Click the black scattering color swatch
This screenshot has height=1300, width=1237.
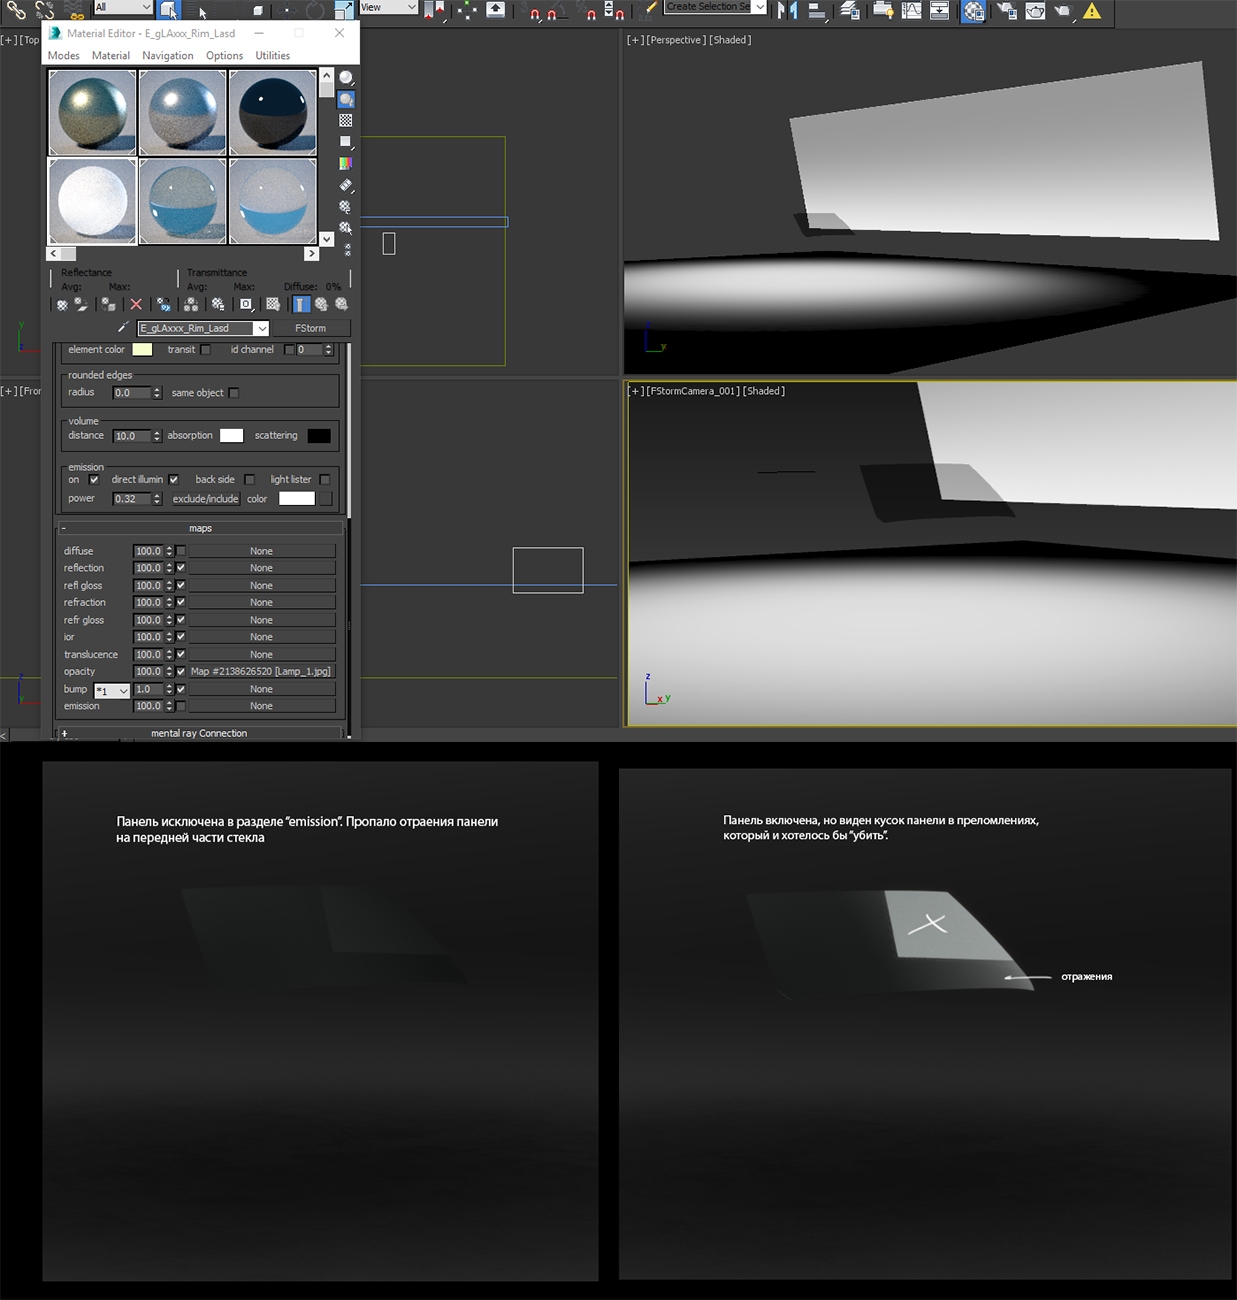(319, 436)
